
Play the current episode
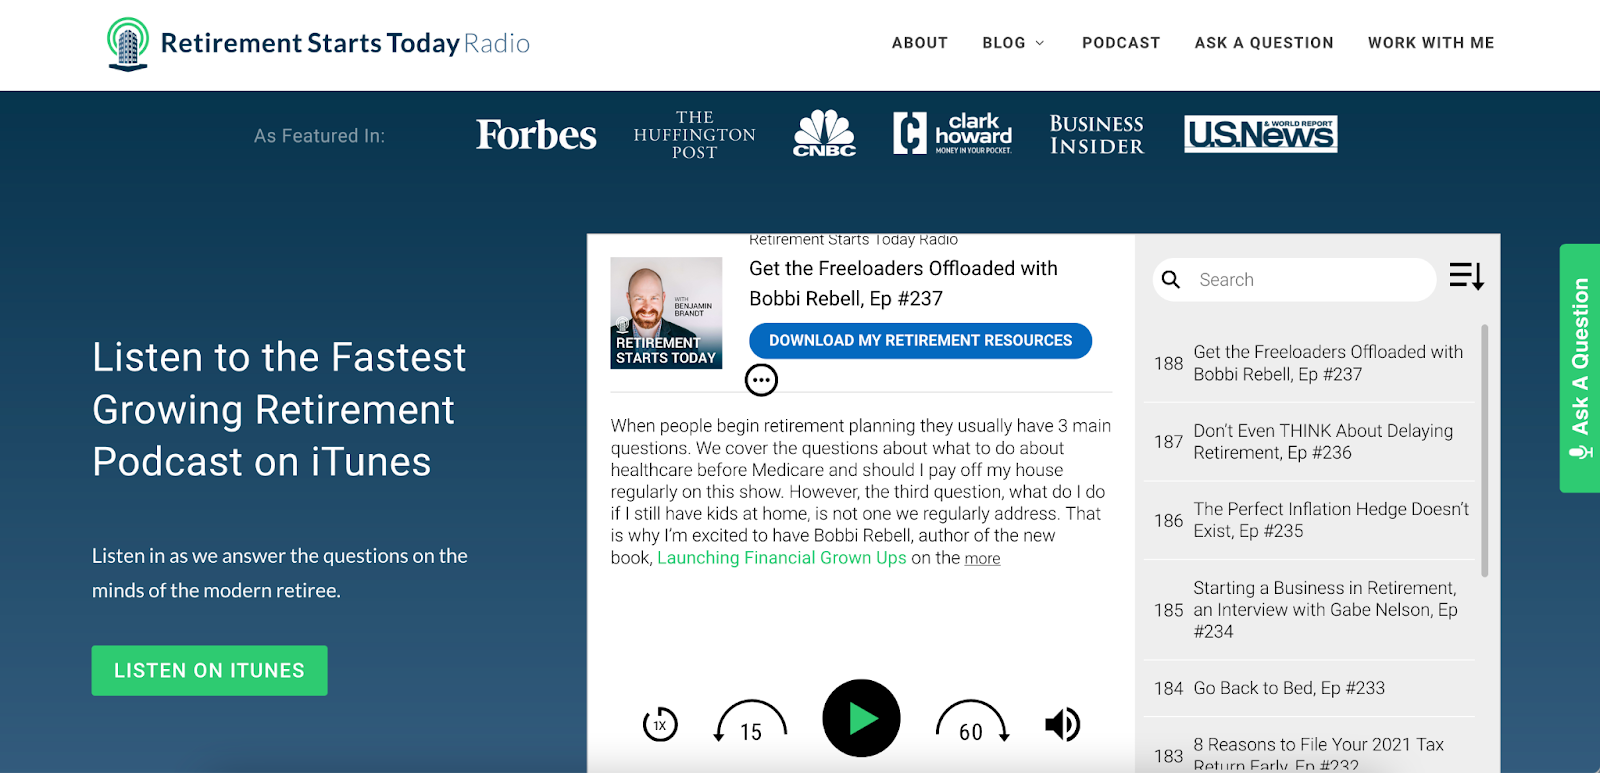pyautogui.click(x=861, y=718)
